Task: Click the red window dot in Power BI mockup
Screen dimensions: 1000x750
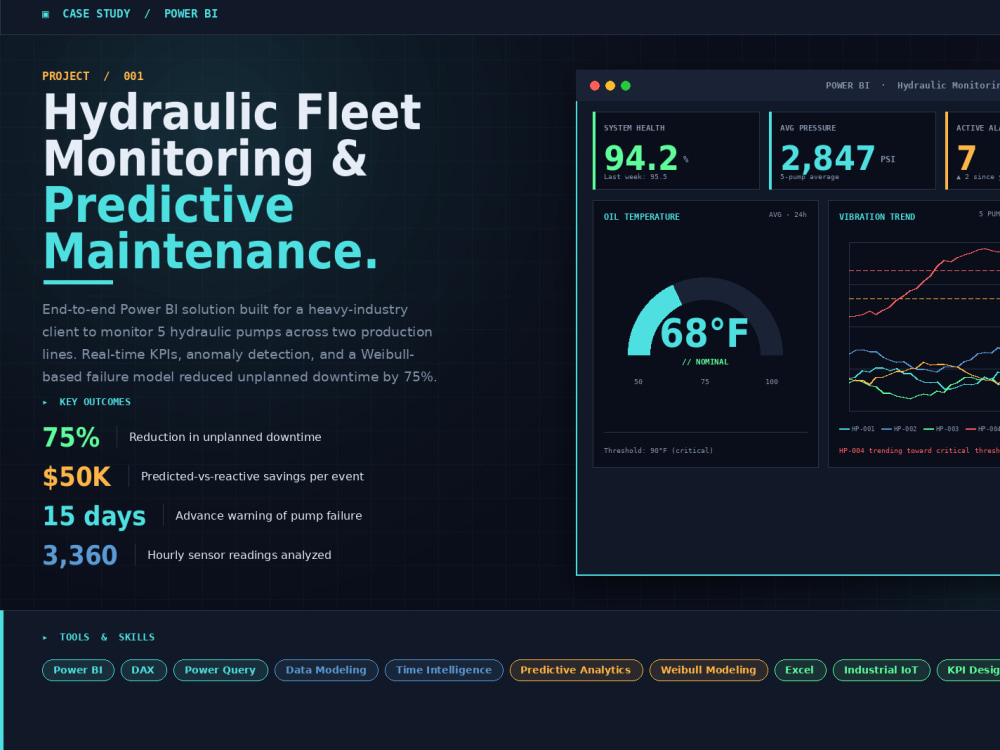Action: (x=594, y=85)
